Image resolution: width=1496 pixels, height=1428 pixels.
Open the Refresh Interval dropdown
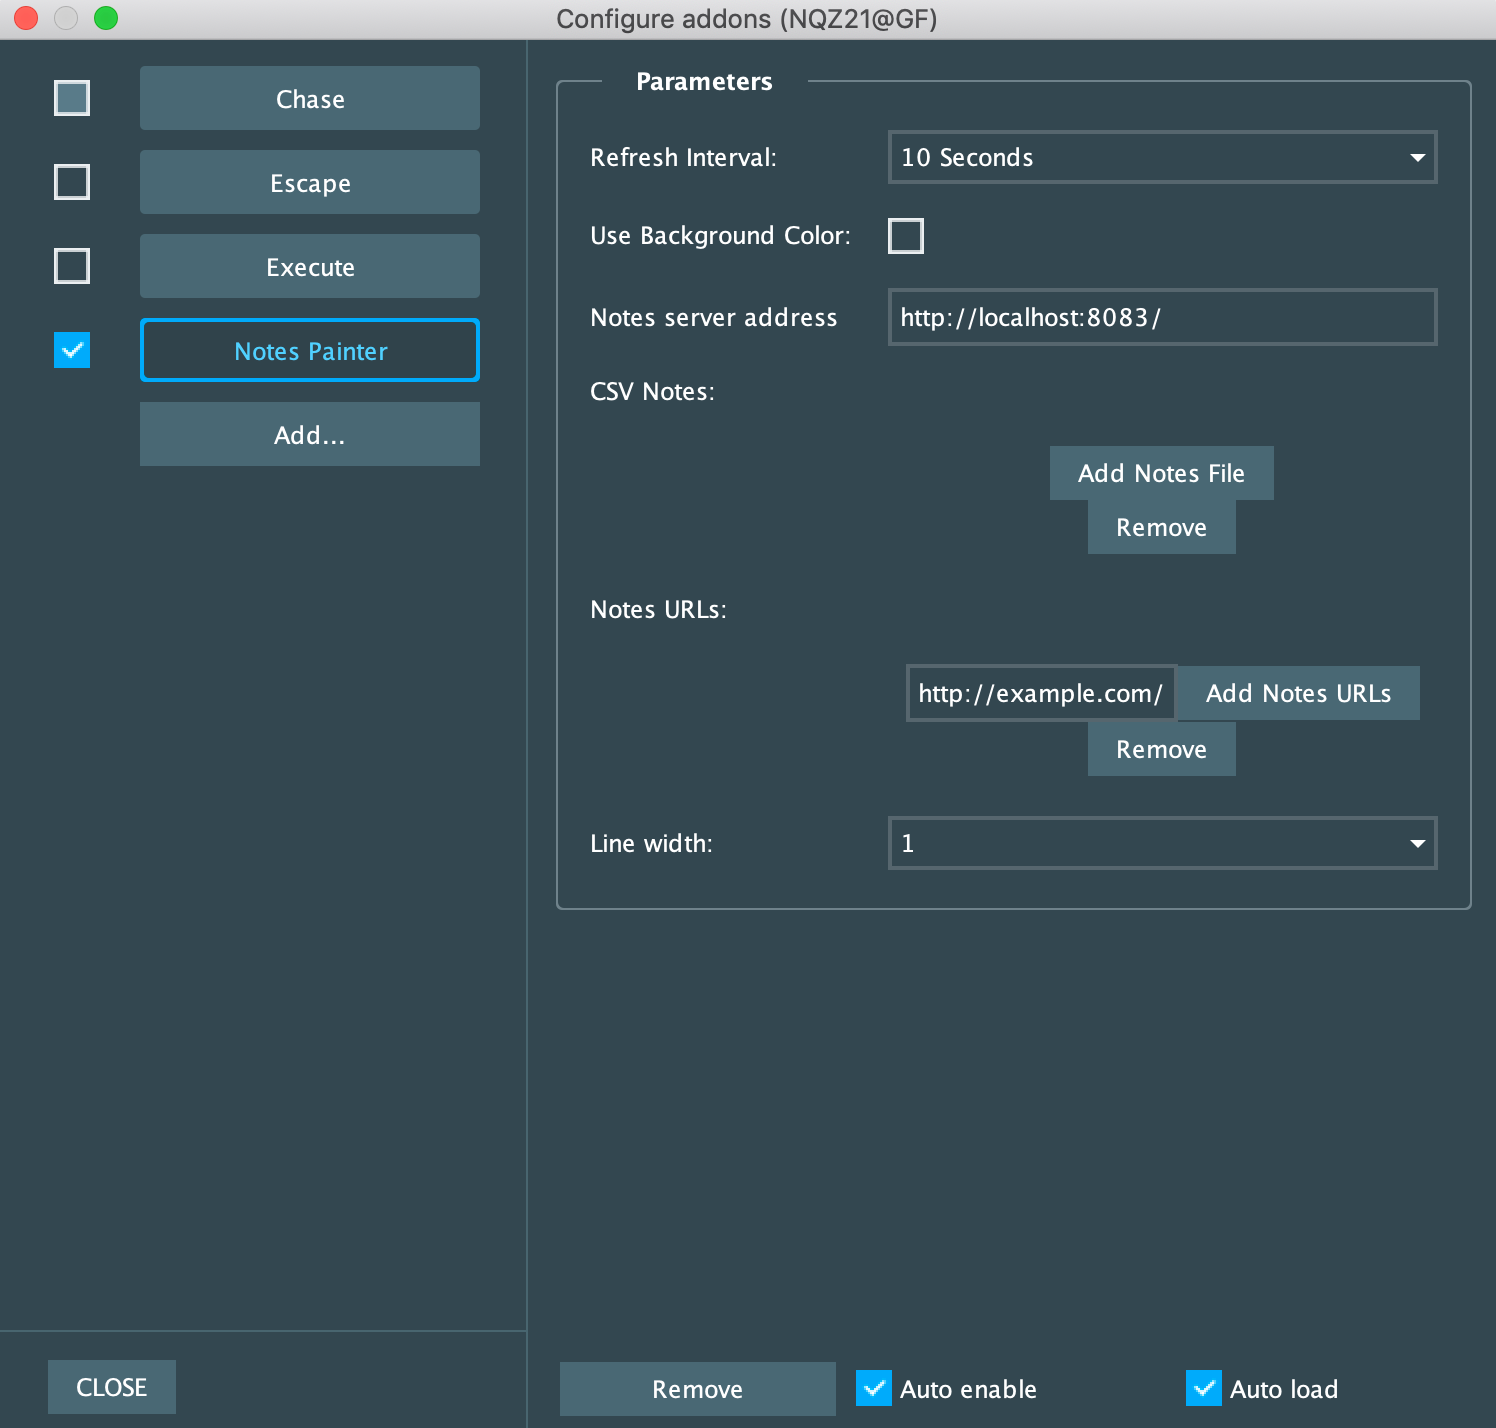(1162, 157)
